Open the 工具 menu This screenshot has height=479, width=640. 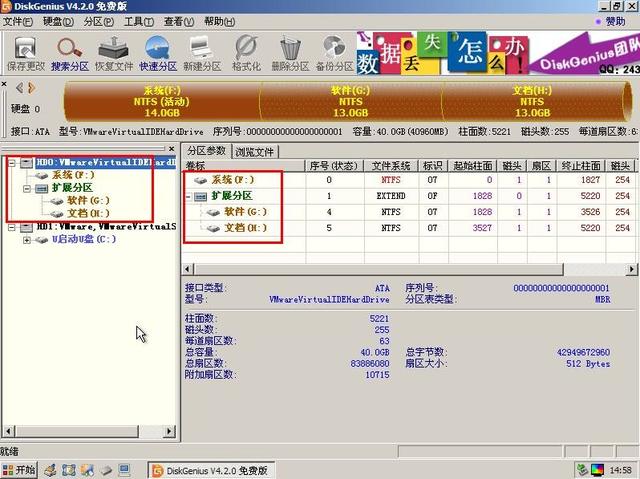139,22
